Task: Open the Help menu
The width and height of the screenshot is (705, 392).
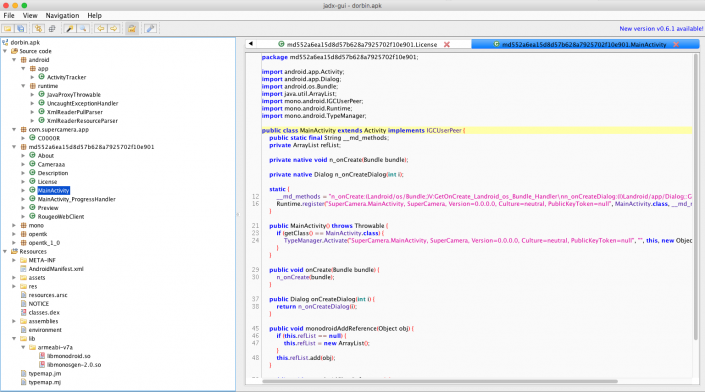Action: (94, 15)
